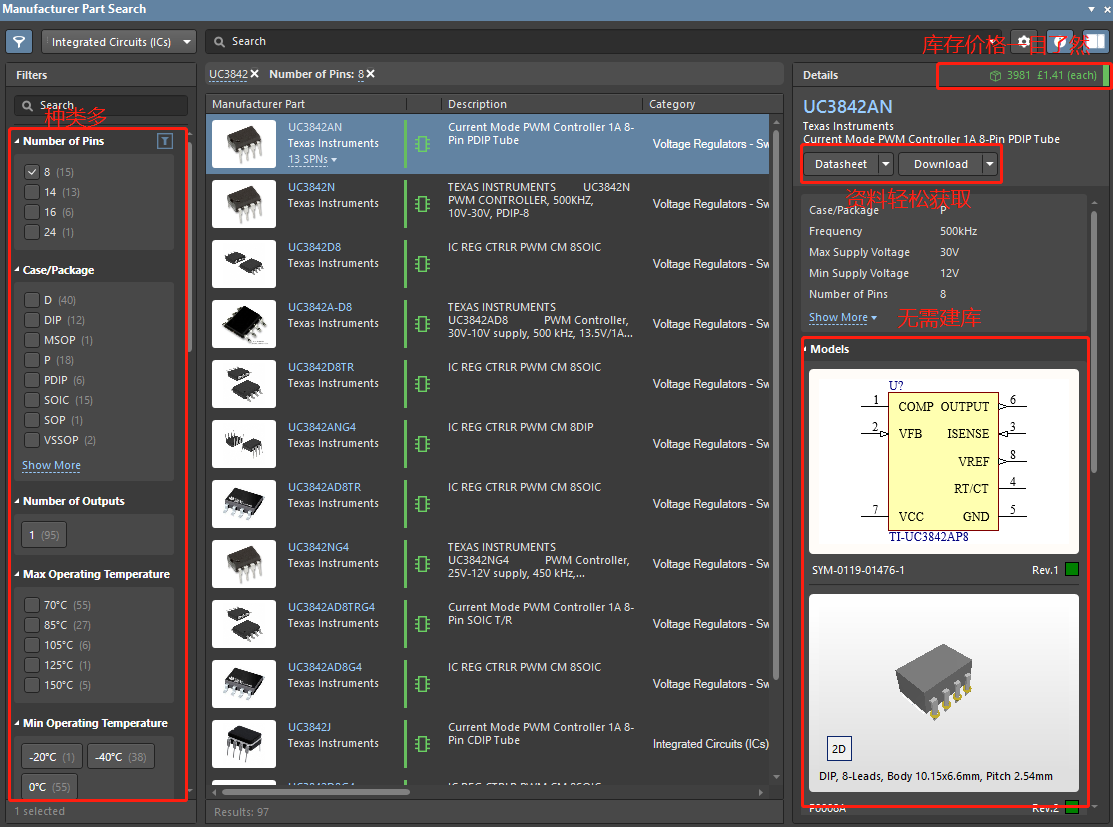Check the 14 pins checkbox
1113x827 pixels.
(x=31, y=192)
